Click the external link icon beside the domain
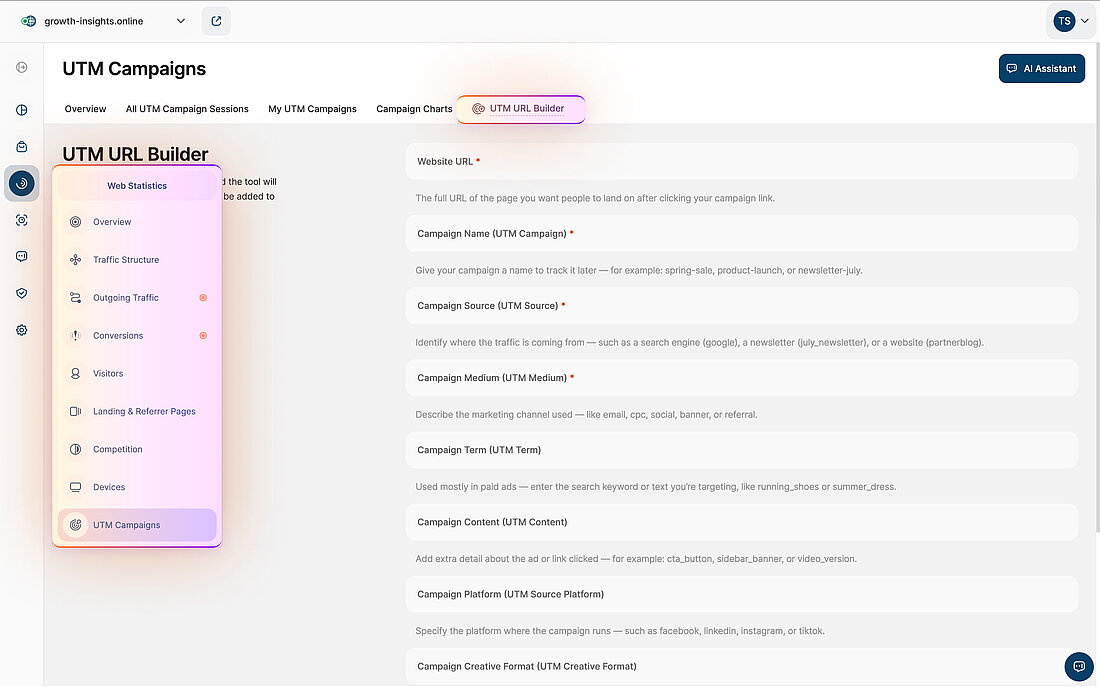This screenshot has height=687, width=1100. (x=216, y=20)
